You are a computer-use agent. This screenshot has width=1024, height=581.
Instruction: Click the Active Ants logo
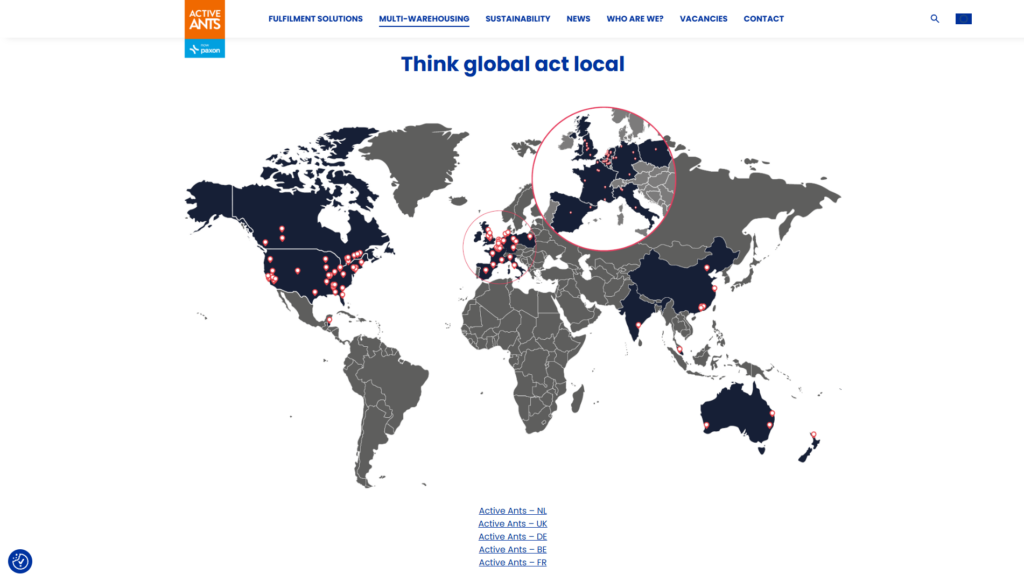[x=204, y=19]
